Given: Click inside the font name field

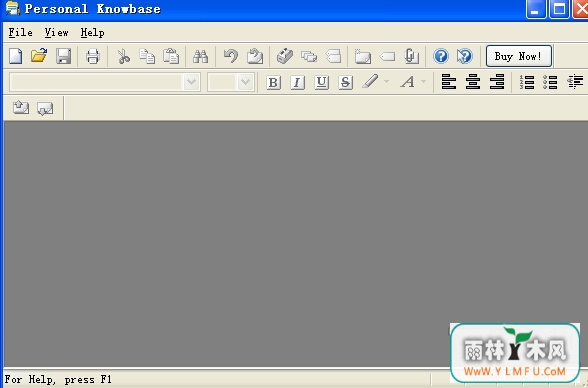Looking at the screenshot, I should coord(97,82).
